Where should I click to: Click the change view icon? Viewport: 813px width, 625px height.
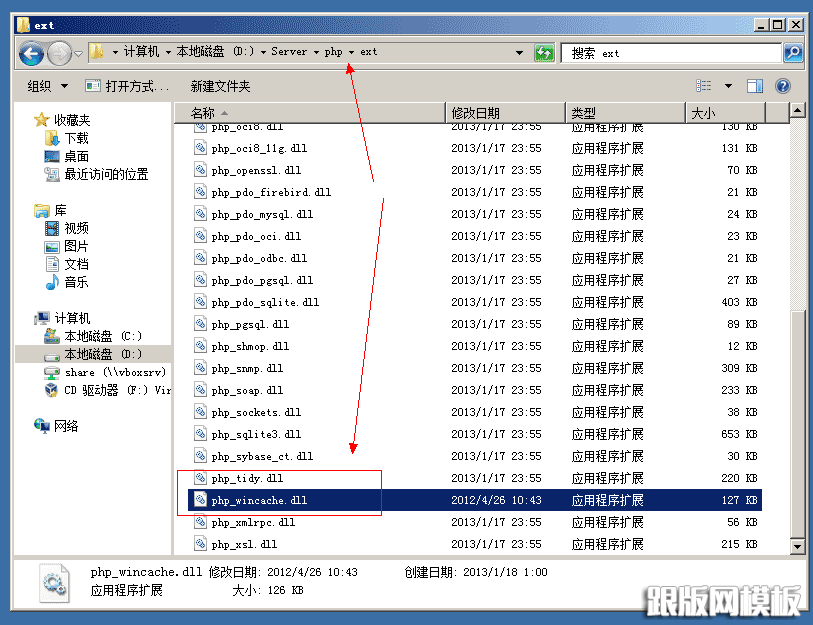coord(704,86)
